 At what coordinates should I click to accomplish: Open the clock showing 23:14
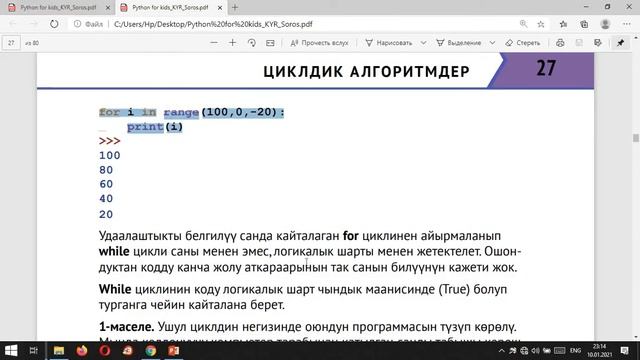point(600,351)
